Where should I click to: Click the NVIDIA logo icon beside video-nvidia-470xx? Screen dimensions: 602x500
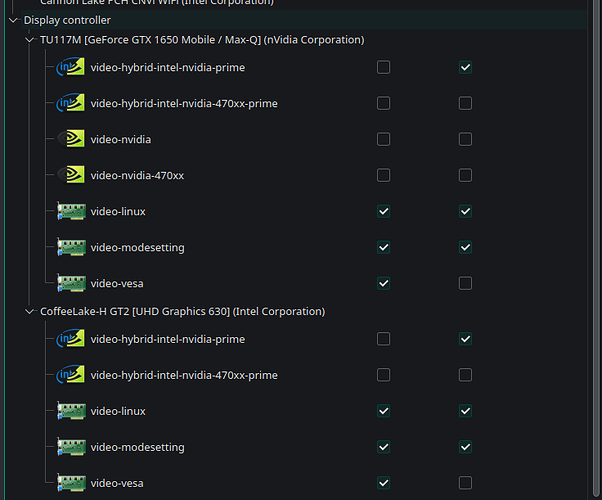(71, 175)
